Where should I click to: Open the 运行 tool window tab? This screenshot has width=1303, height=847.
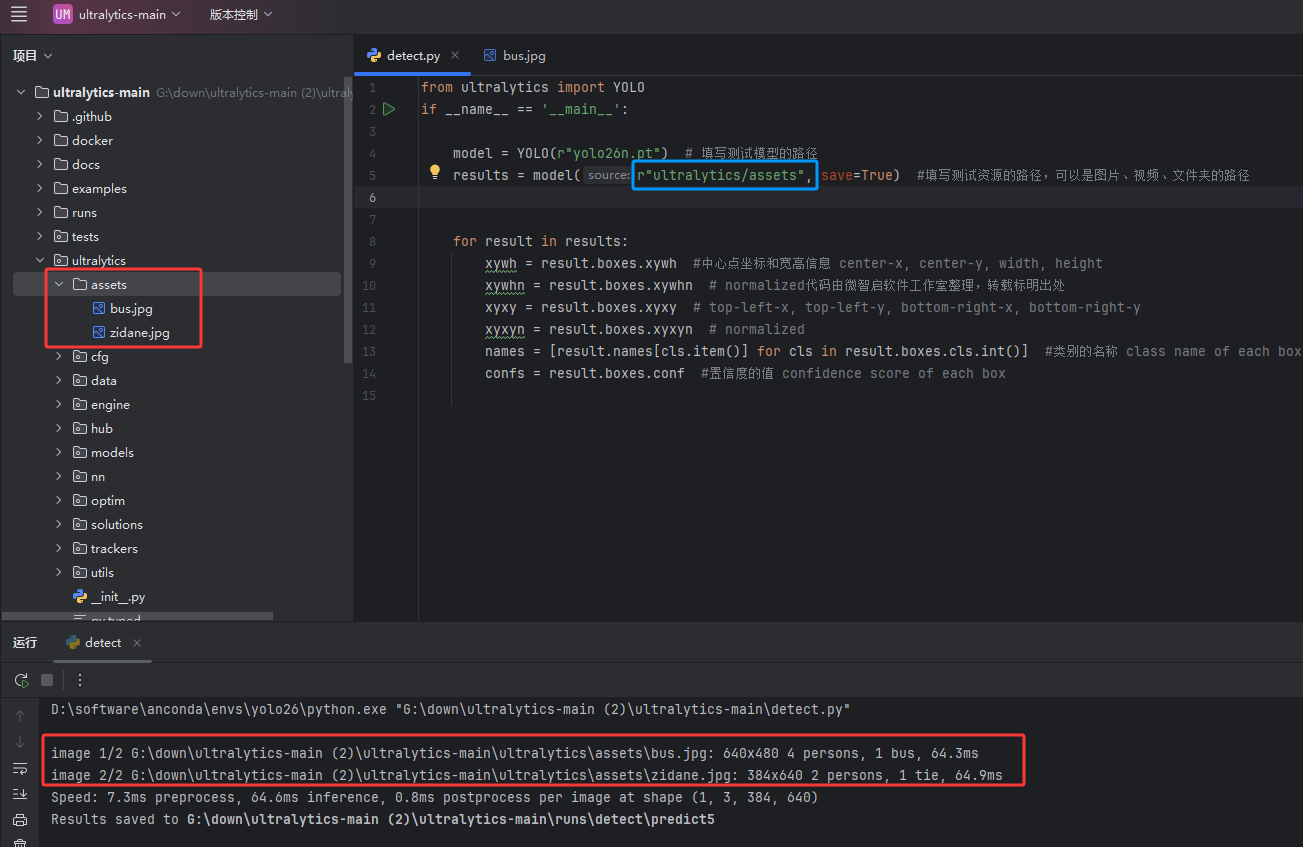pyautogui.click(x=25, y=643)
